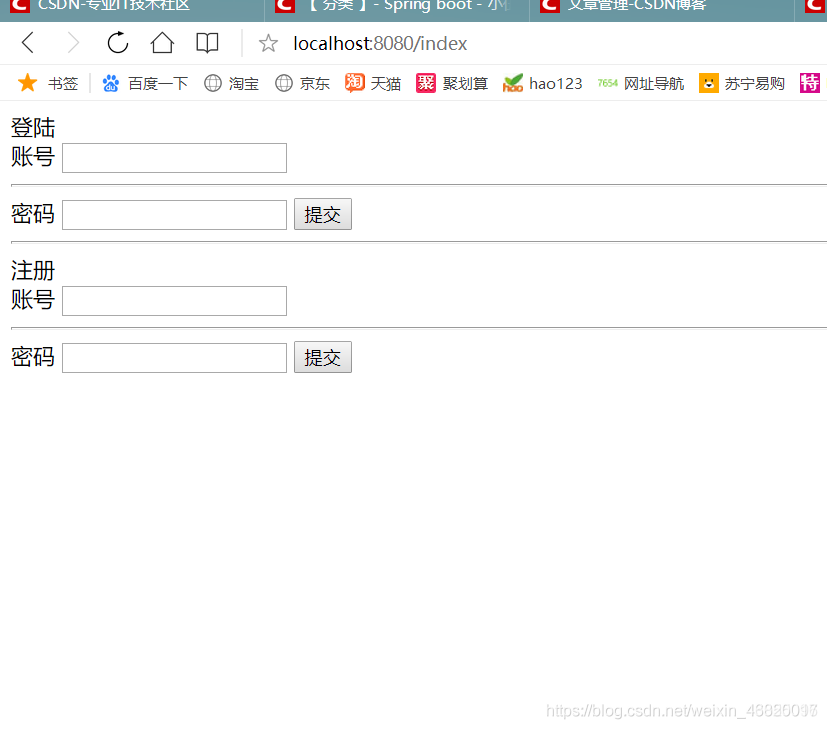This screenshot has width=827, height=729.
Task: Focus the 账号 field under 登陆
Action: pyautogui.click(x=175, y=158)
